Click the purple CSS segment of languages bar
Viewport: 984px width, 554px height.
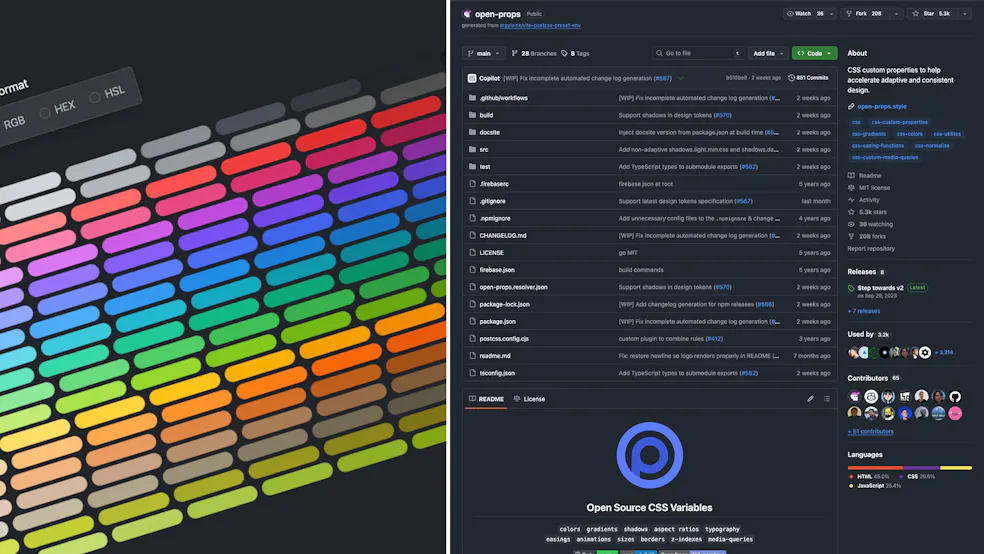921,468
